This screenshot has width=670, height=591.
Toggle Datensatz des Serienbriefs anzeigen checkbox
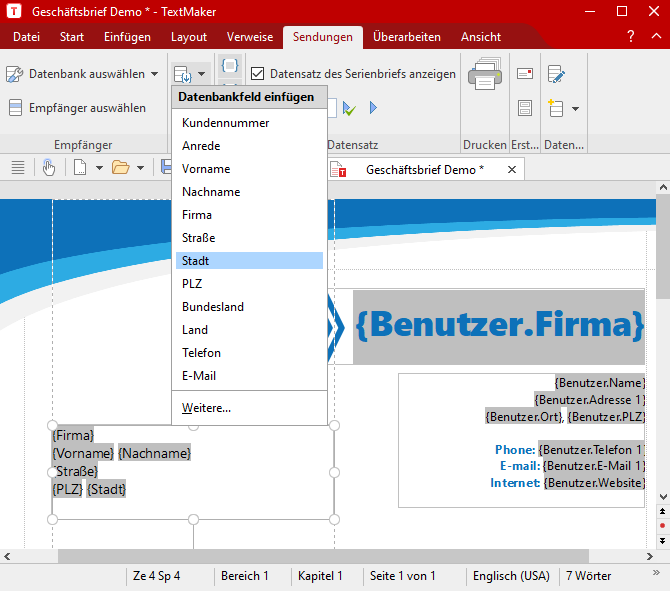coord(257,74)
